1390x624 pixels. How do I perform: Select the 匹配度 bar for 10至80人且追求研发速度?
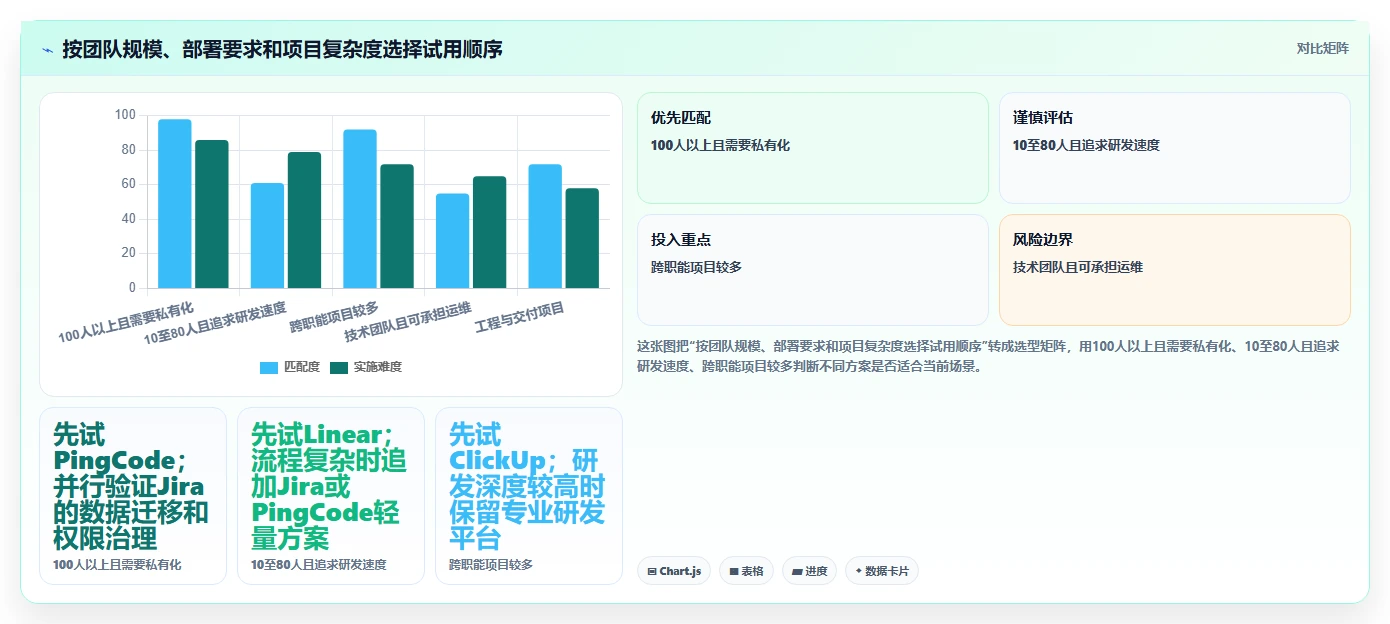click(267, 236)
